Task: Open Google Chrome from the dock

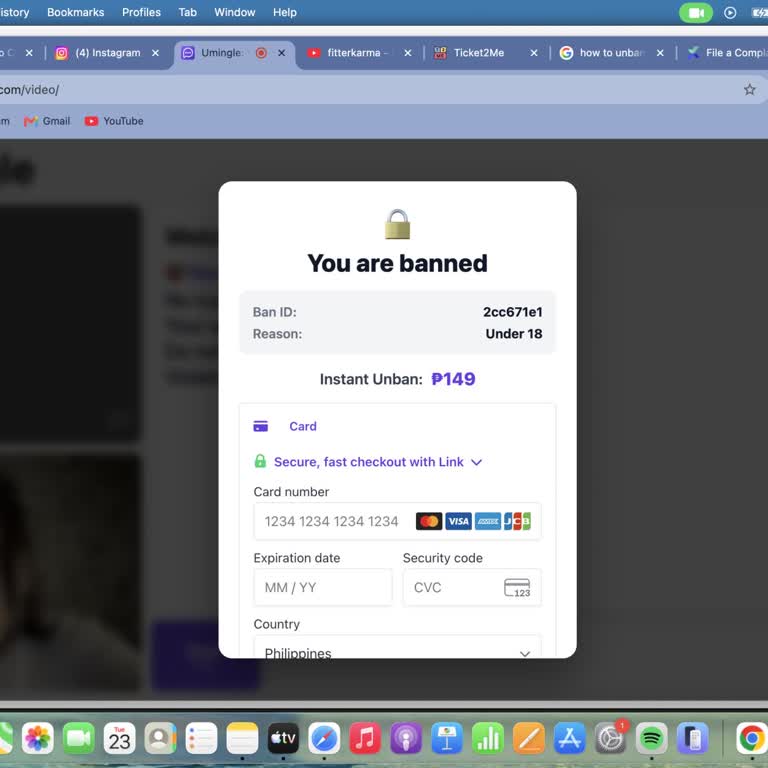Action: tap(752, 738)
